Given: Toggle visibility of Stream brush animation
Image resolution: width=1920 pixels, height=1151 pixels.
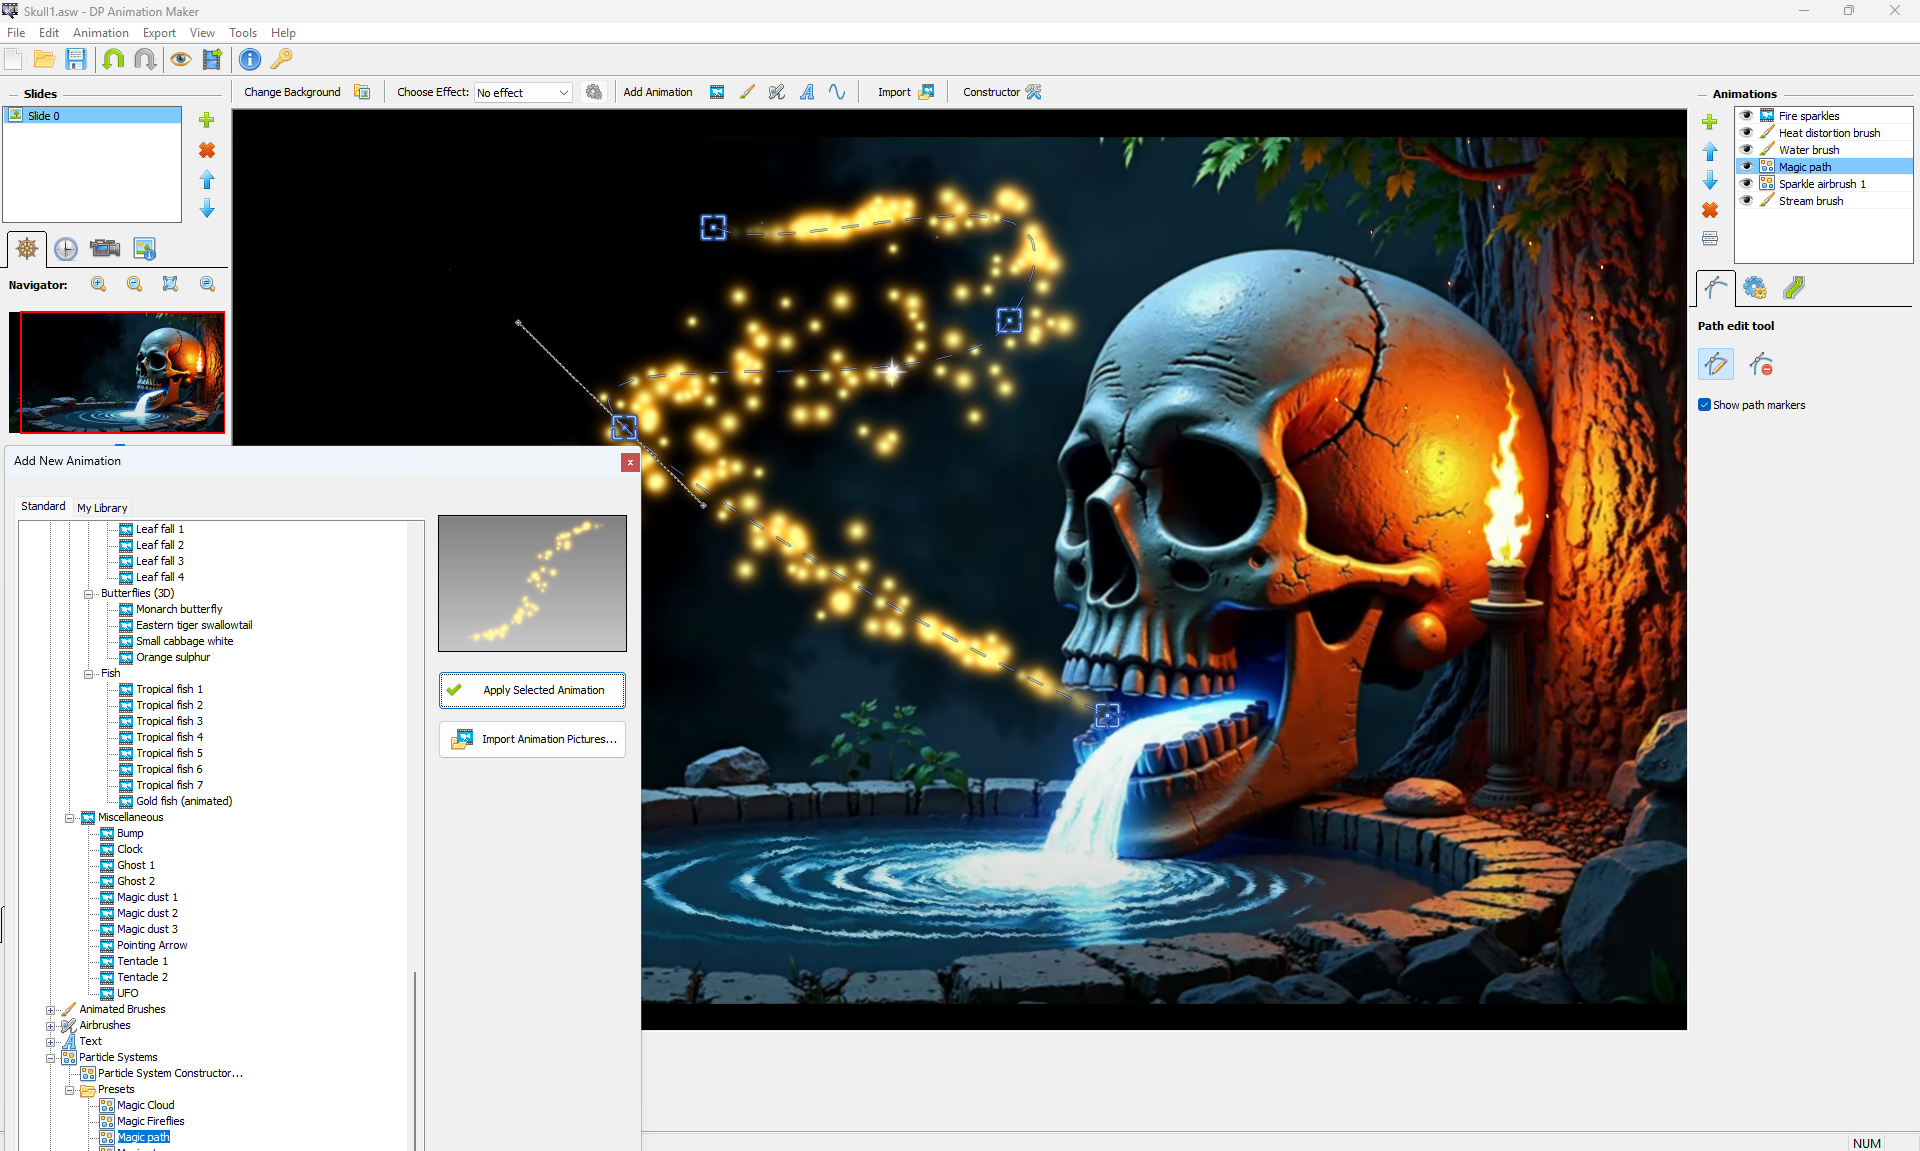Looking at the screenshot, I should [1746, 201].
